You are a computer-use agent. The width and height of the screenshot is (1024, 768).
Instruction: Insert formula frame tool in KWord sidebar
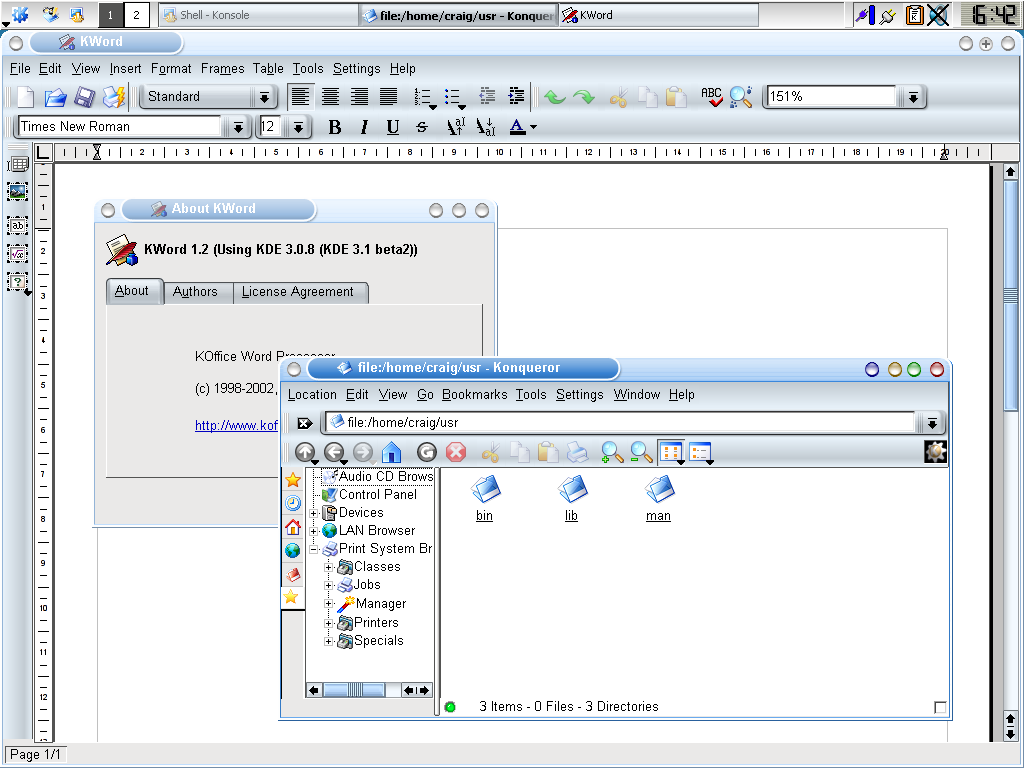(x=18, y=253)
